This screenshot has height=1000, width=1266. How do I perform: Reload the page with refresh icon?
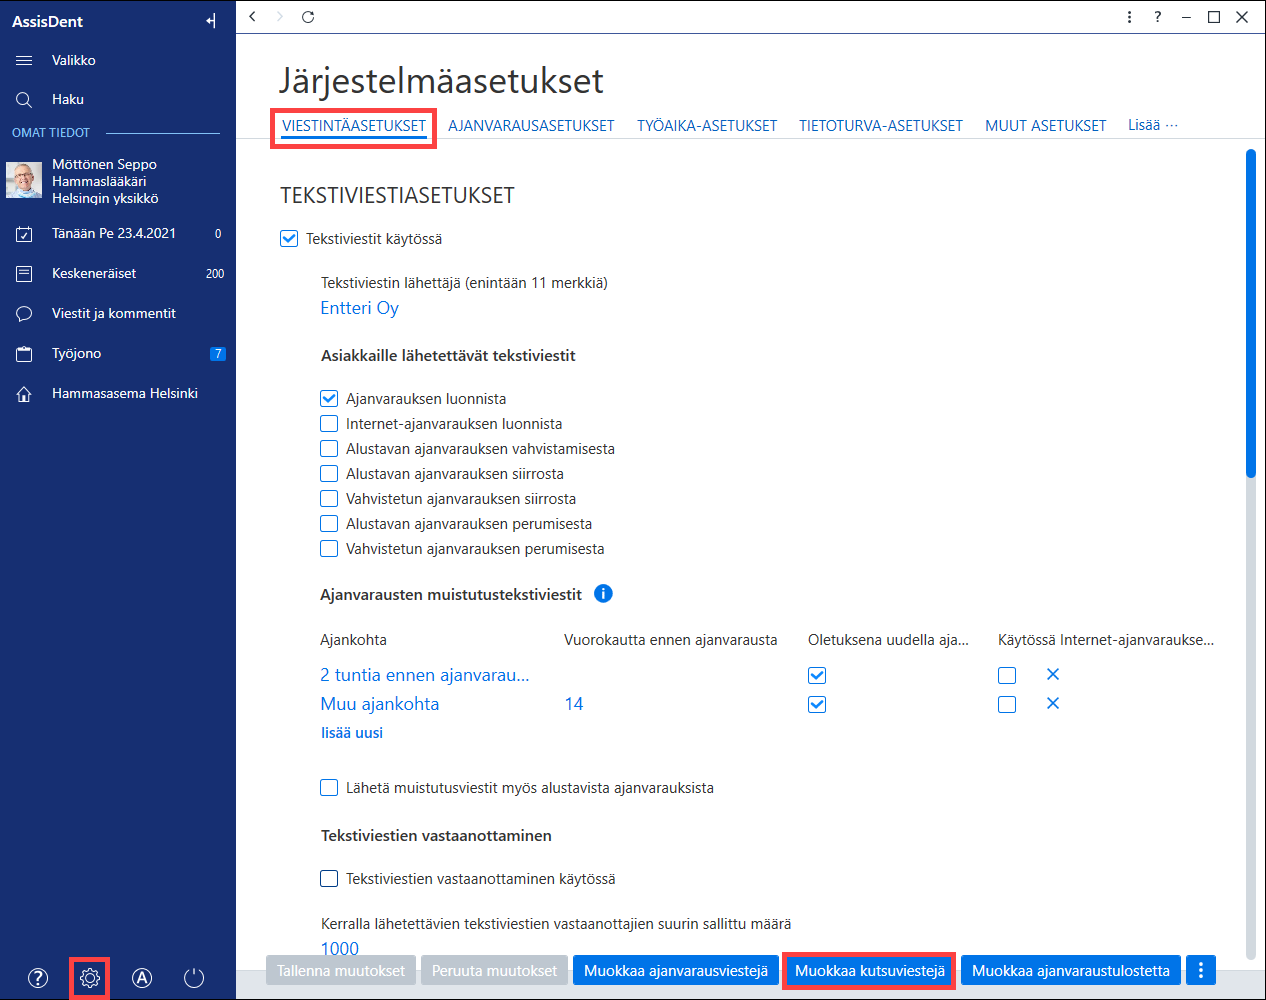coord(308,16)
